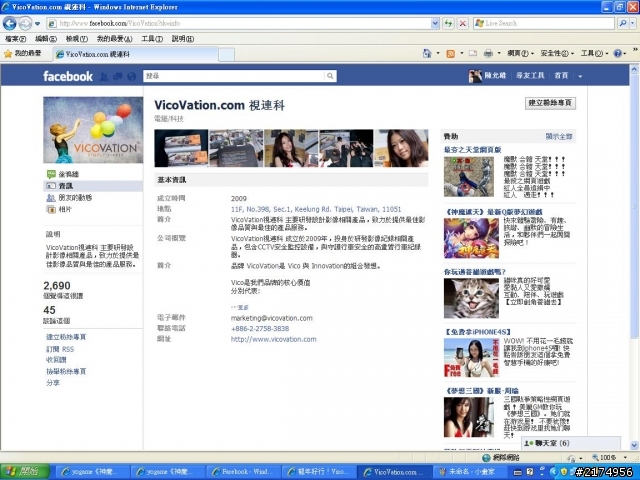Image resolution: width=640 pixels, height=480 pixels.
Task: Click the Live Search input box
Action: (x=544, y=24)
